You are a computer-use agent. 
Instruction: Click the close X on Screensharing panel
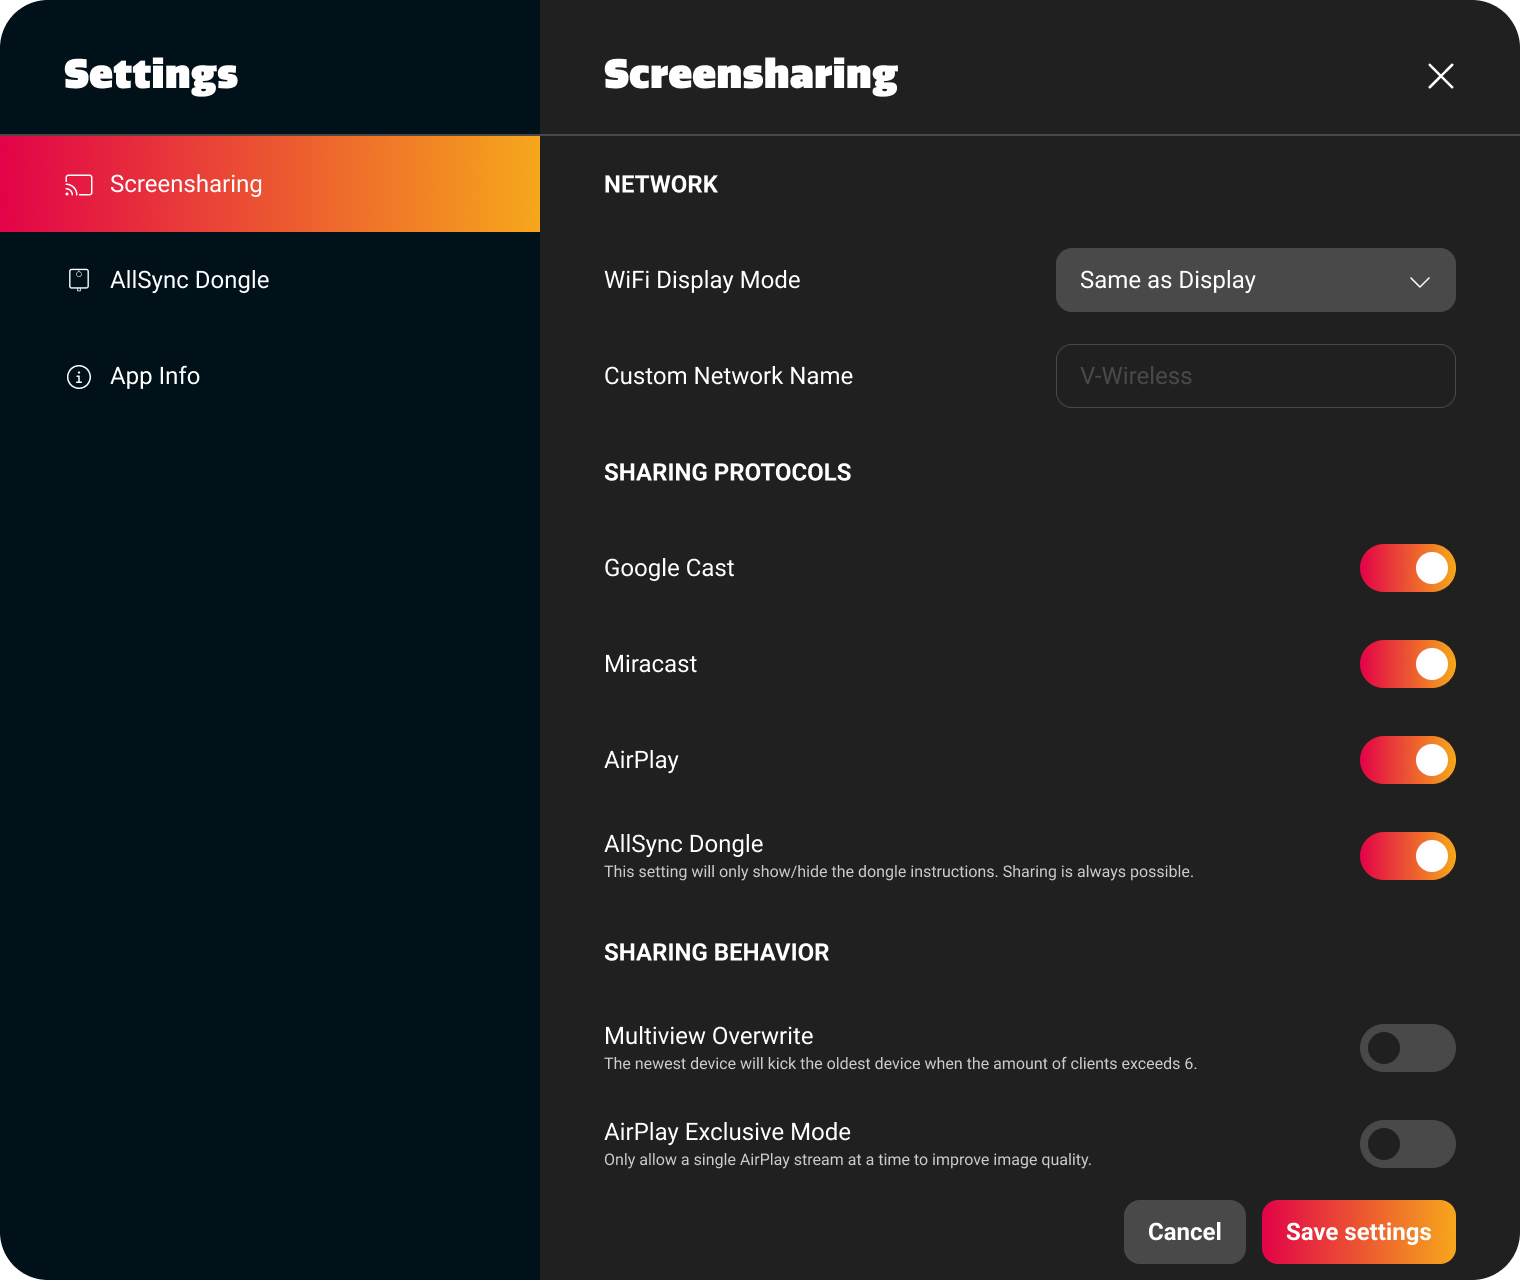pyautogui.click(x=1440, y=76)
